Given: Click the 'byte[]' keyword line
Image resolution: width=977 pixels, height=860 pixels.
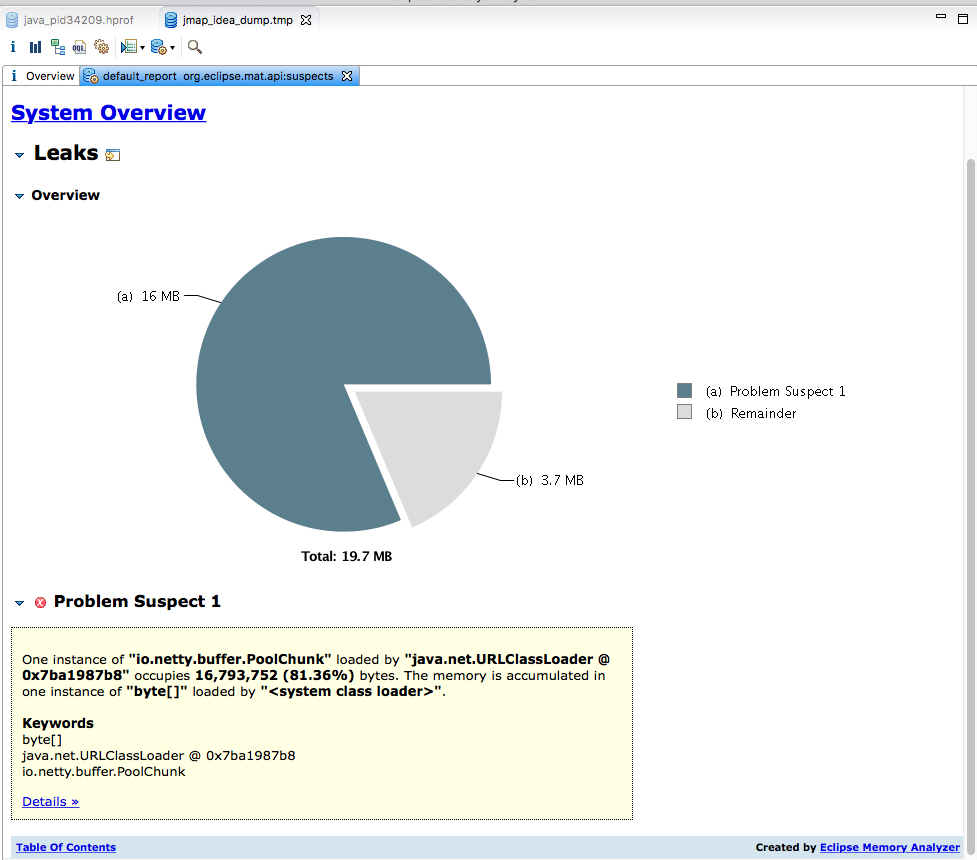Looking at the screenshot, I should click(42, 740).
